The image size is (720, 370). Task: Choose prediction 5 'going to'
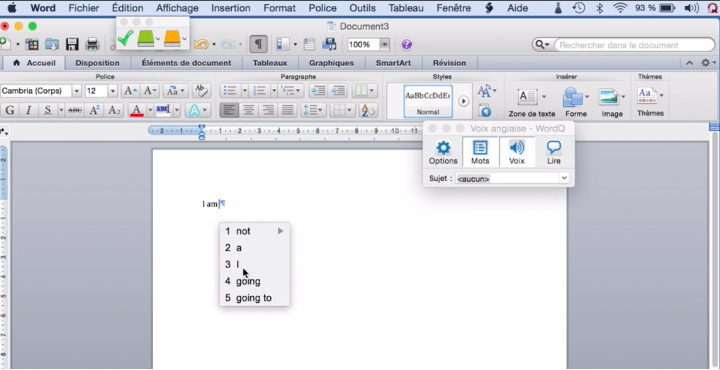[x=254, y=298]
